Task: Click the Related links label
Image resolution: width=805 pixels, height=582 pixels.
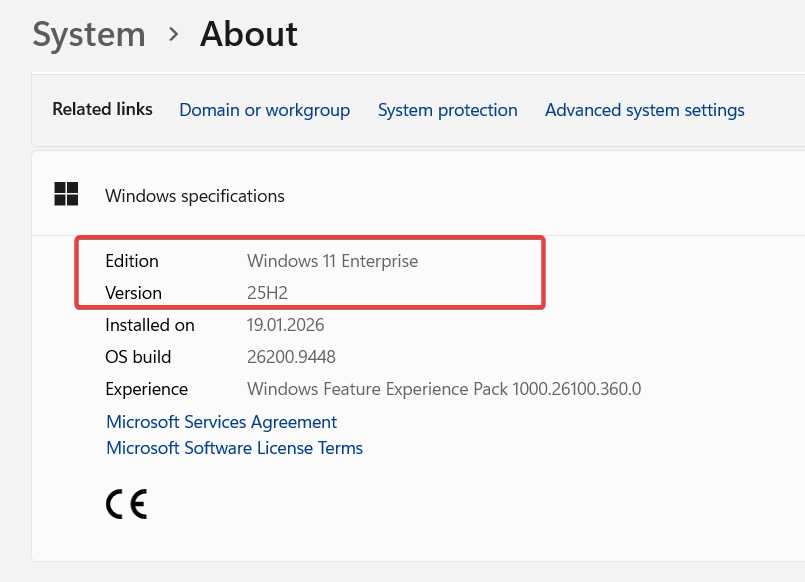Action: tap(103, 109)
